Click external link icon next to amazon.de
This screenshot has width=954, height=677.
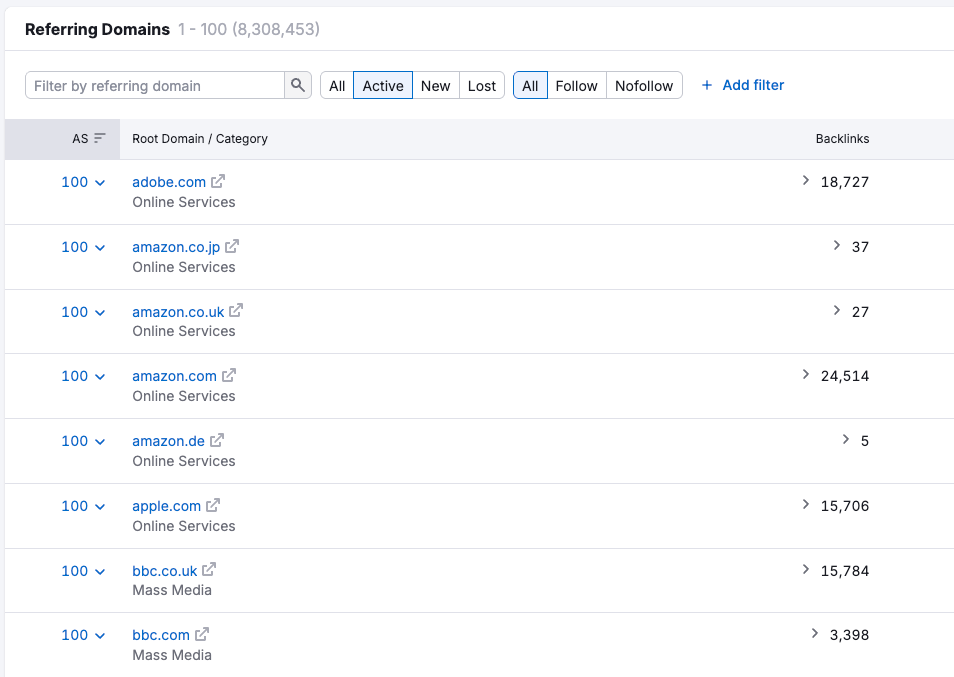[x=217, y=440]
